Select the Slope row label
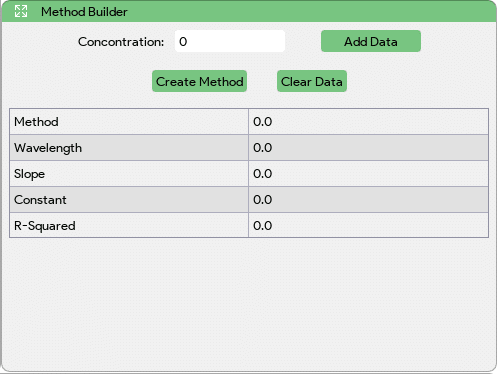498x374 pixels. click(29, 174)
